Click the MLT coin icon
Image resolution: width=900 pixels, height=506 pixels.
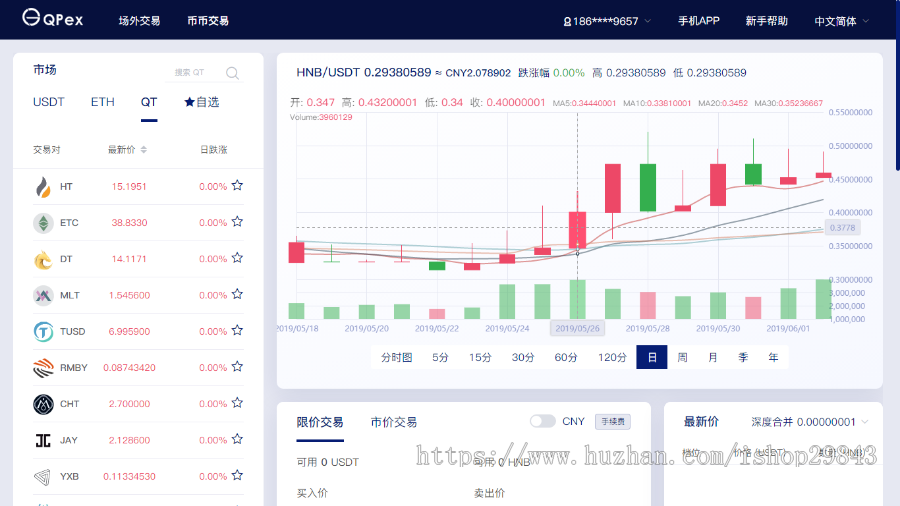coord(43,295)
